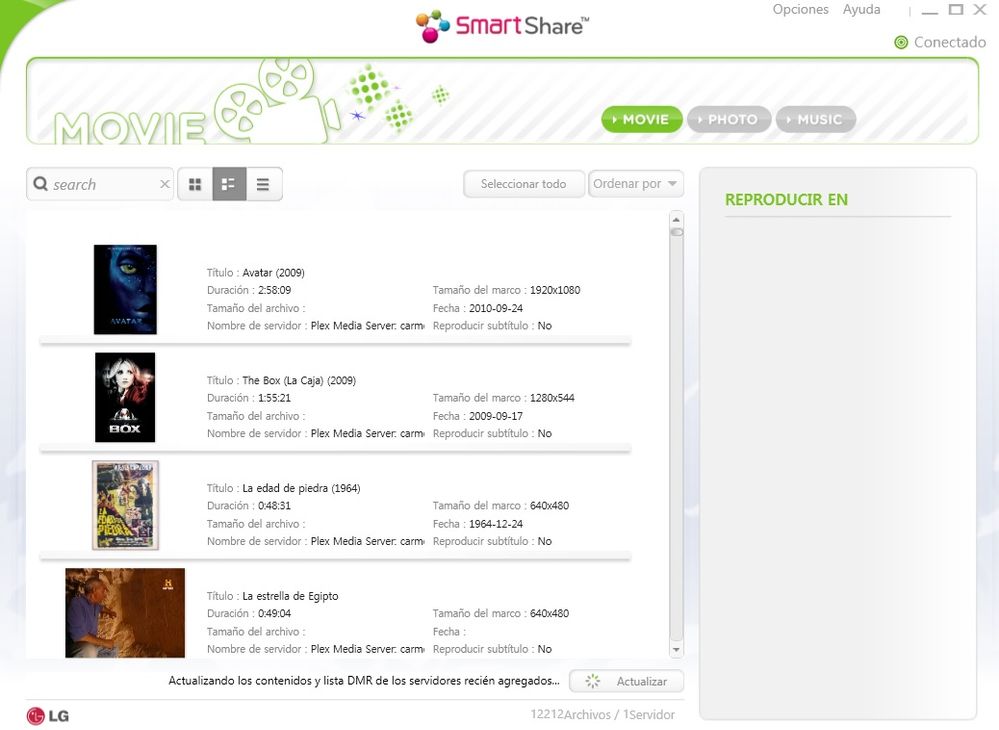The height and width of the screenshot is (730, 999).
Task: Open the Ayuda menu
Action: pyautogui.click(x=861, y=10)
